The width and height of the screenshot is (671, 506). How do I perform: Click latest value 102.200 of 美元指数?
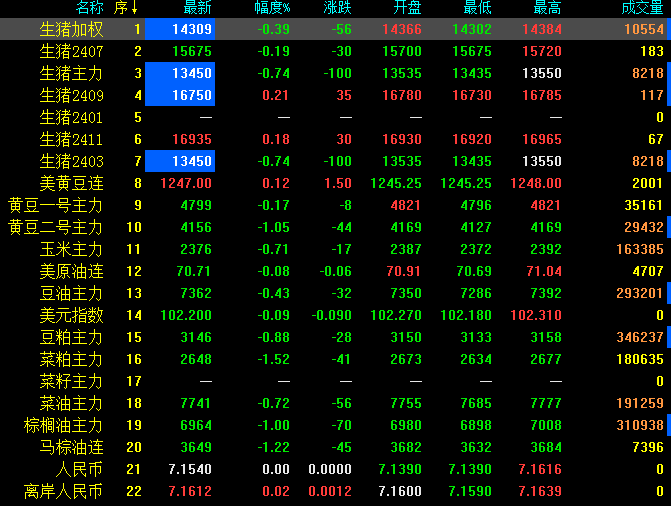186,316
